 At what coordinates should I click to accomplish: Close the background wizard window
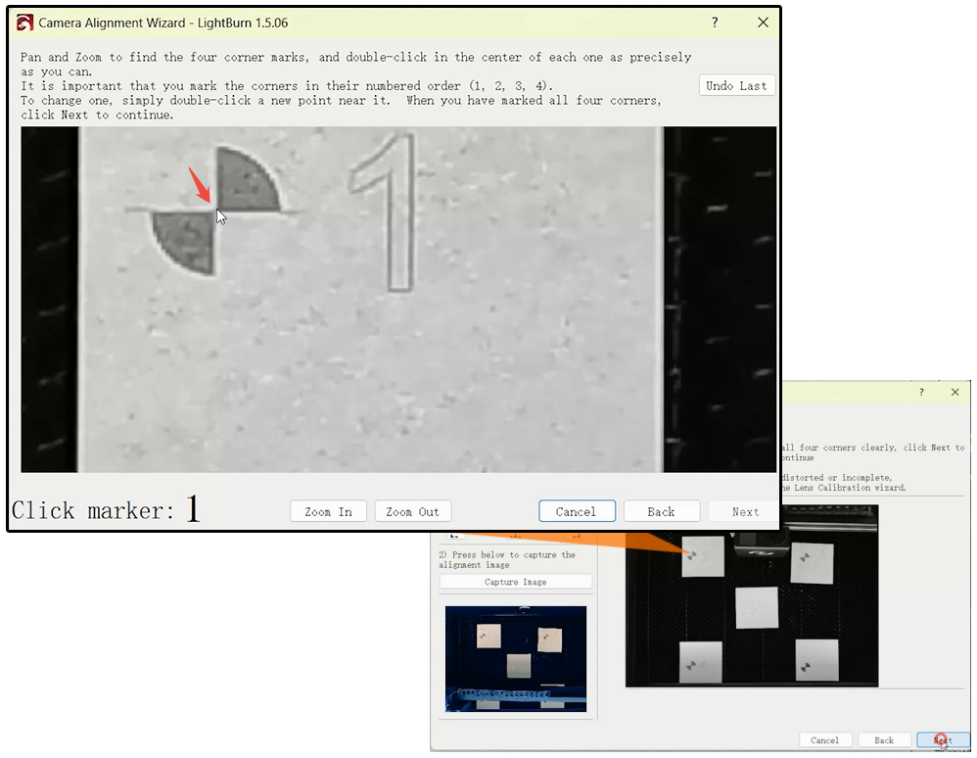point(955,392)
